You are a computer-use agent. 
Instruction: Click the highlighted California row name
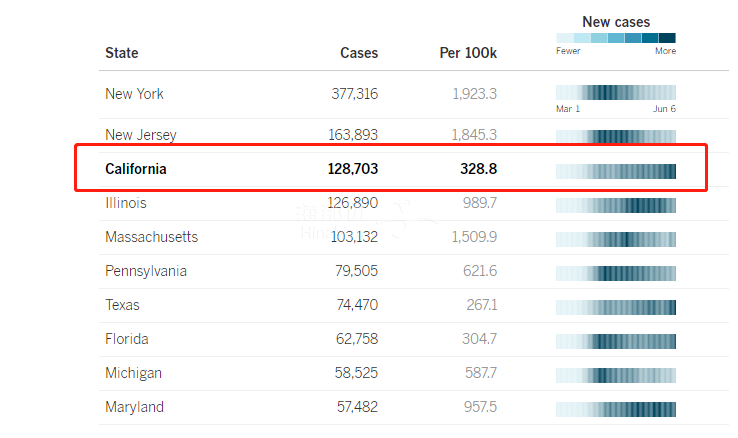(x=136, y=170)
